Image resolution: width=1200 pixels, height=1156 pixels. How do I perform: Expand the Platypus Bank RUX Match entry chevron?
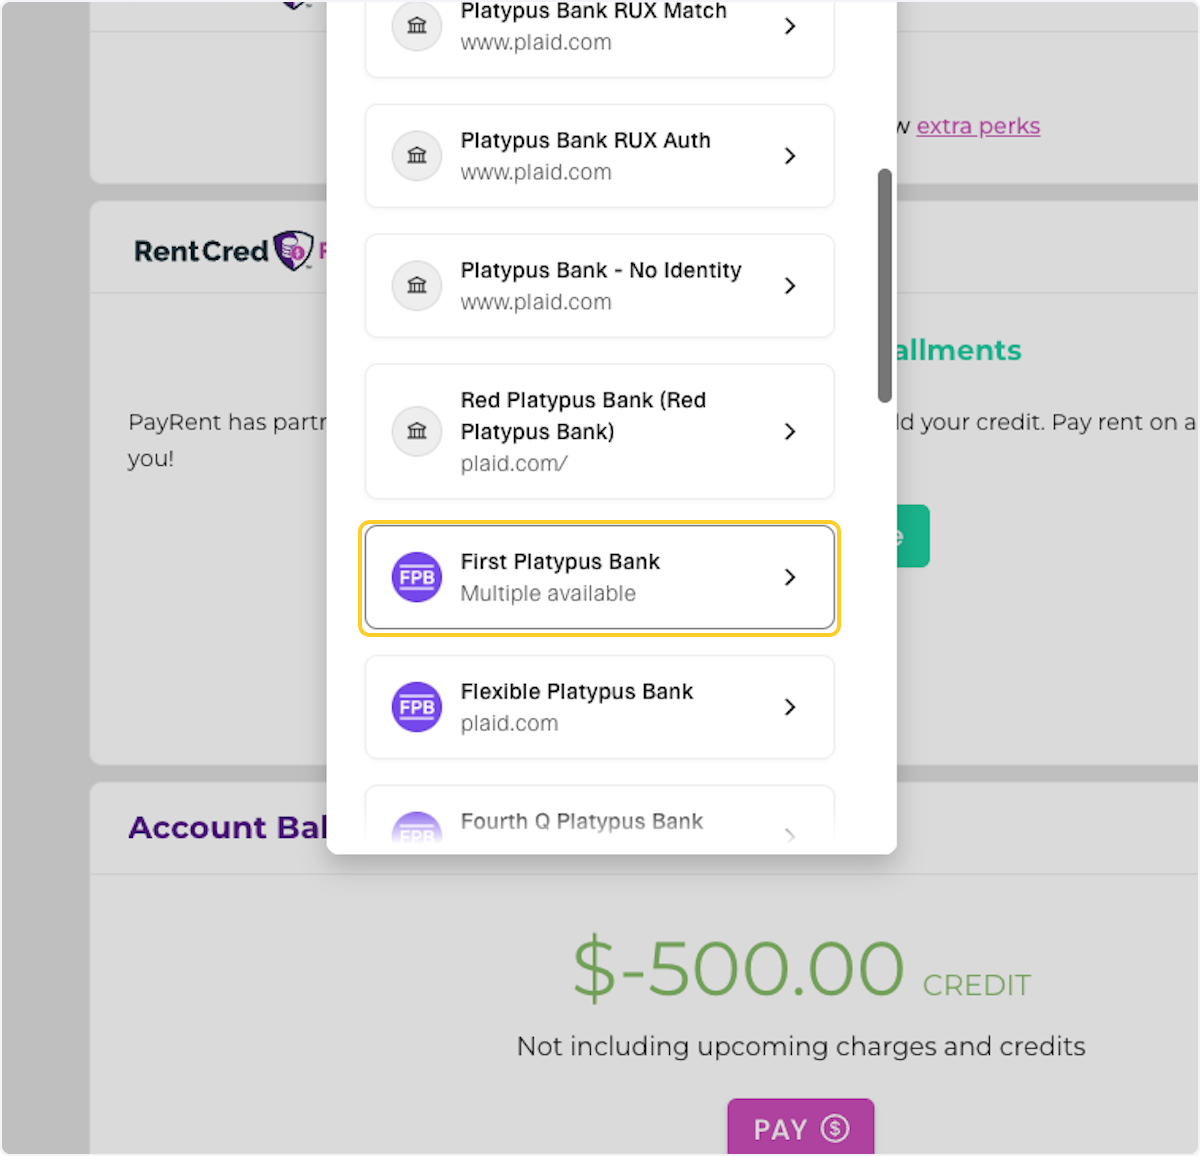click(790, 26)
